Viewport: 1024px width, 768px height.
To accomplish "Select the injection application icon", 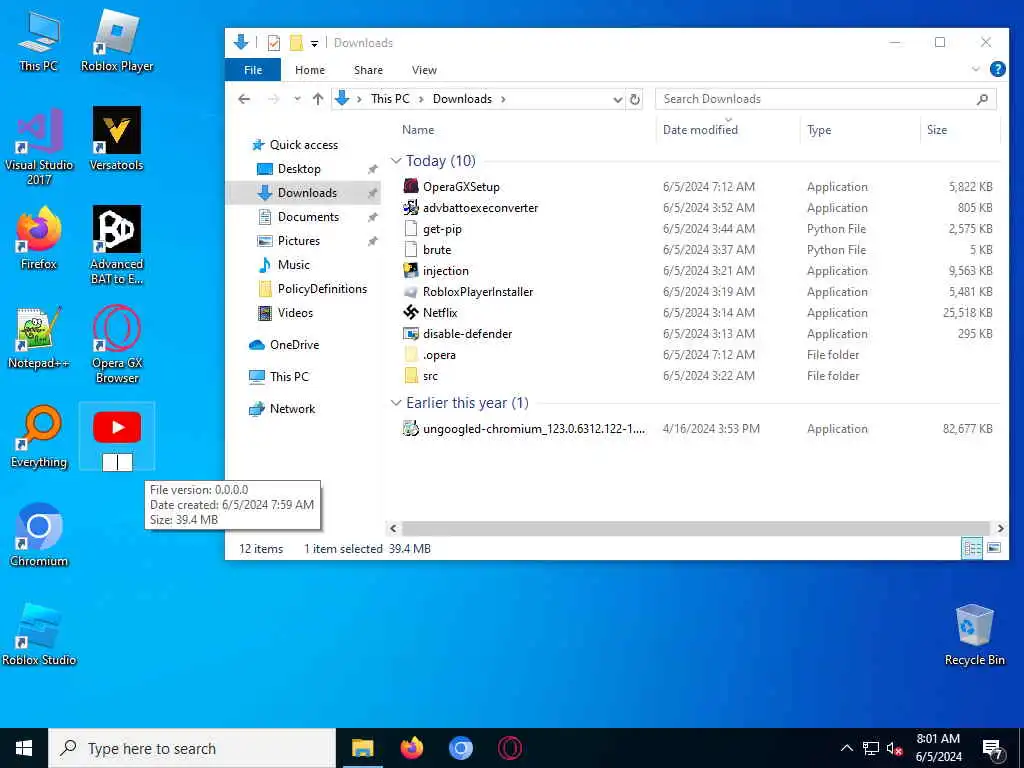I will [x=411, y=270].
